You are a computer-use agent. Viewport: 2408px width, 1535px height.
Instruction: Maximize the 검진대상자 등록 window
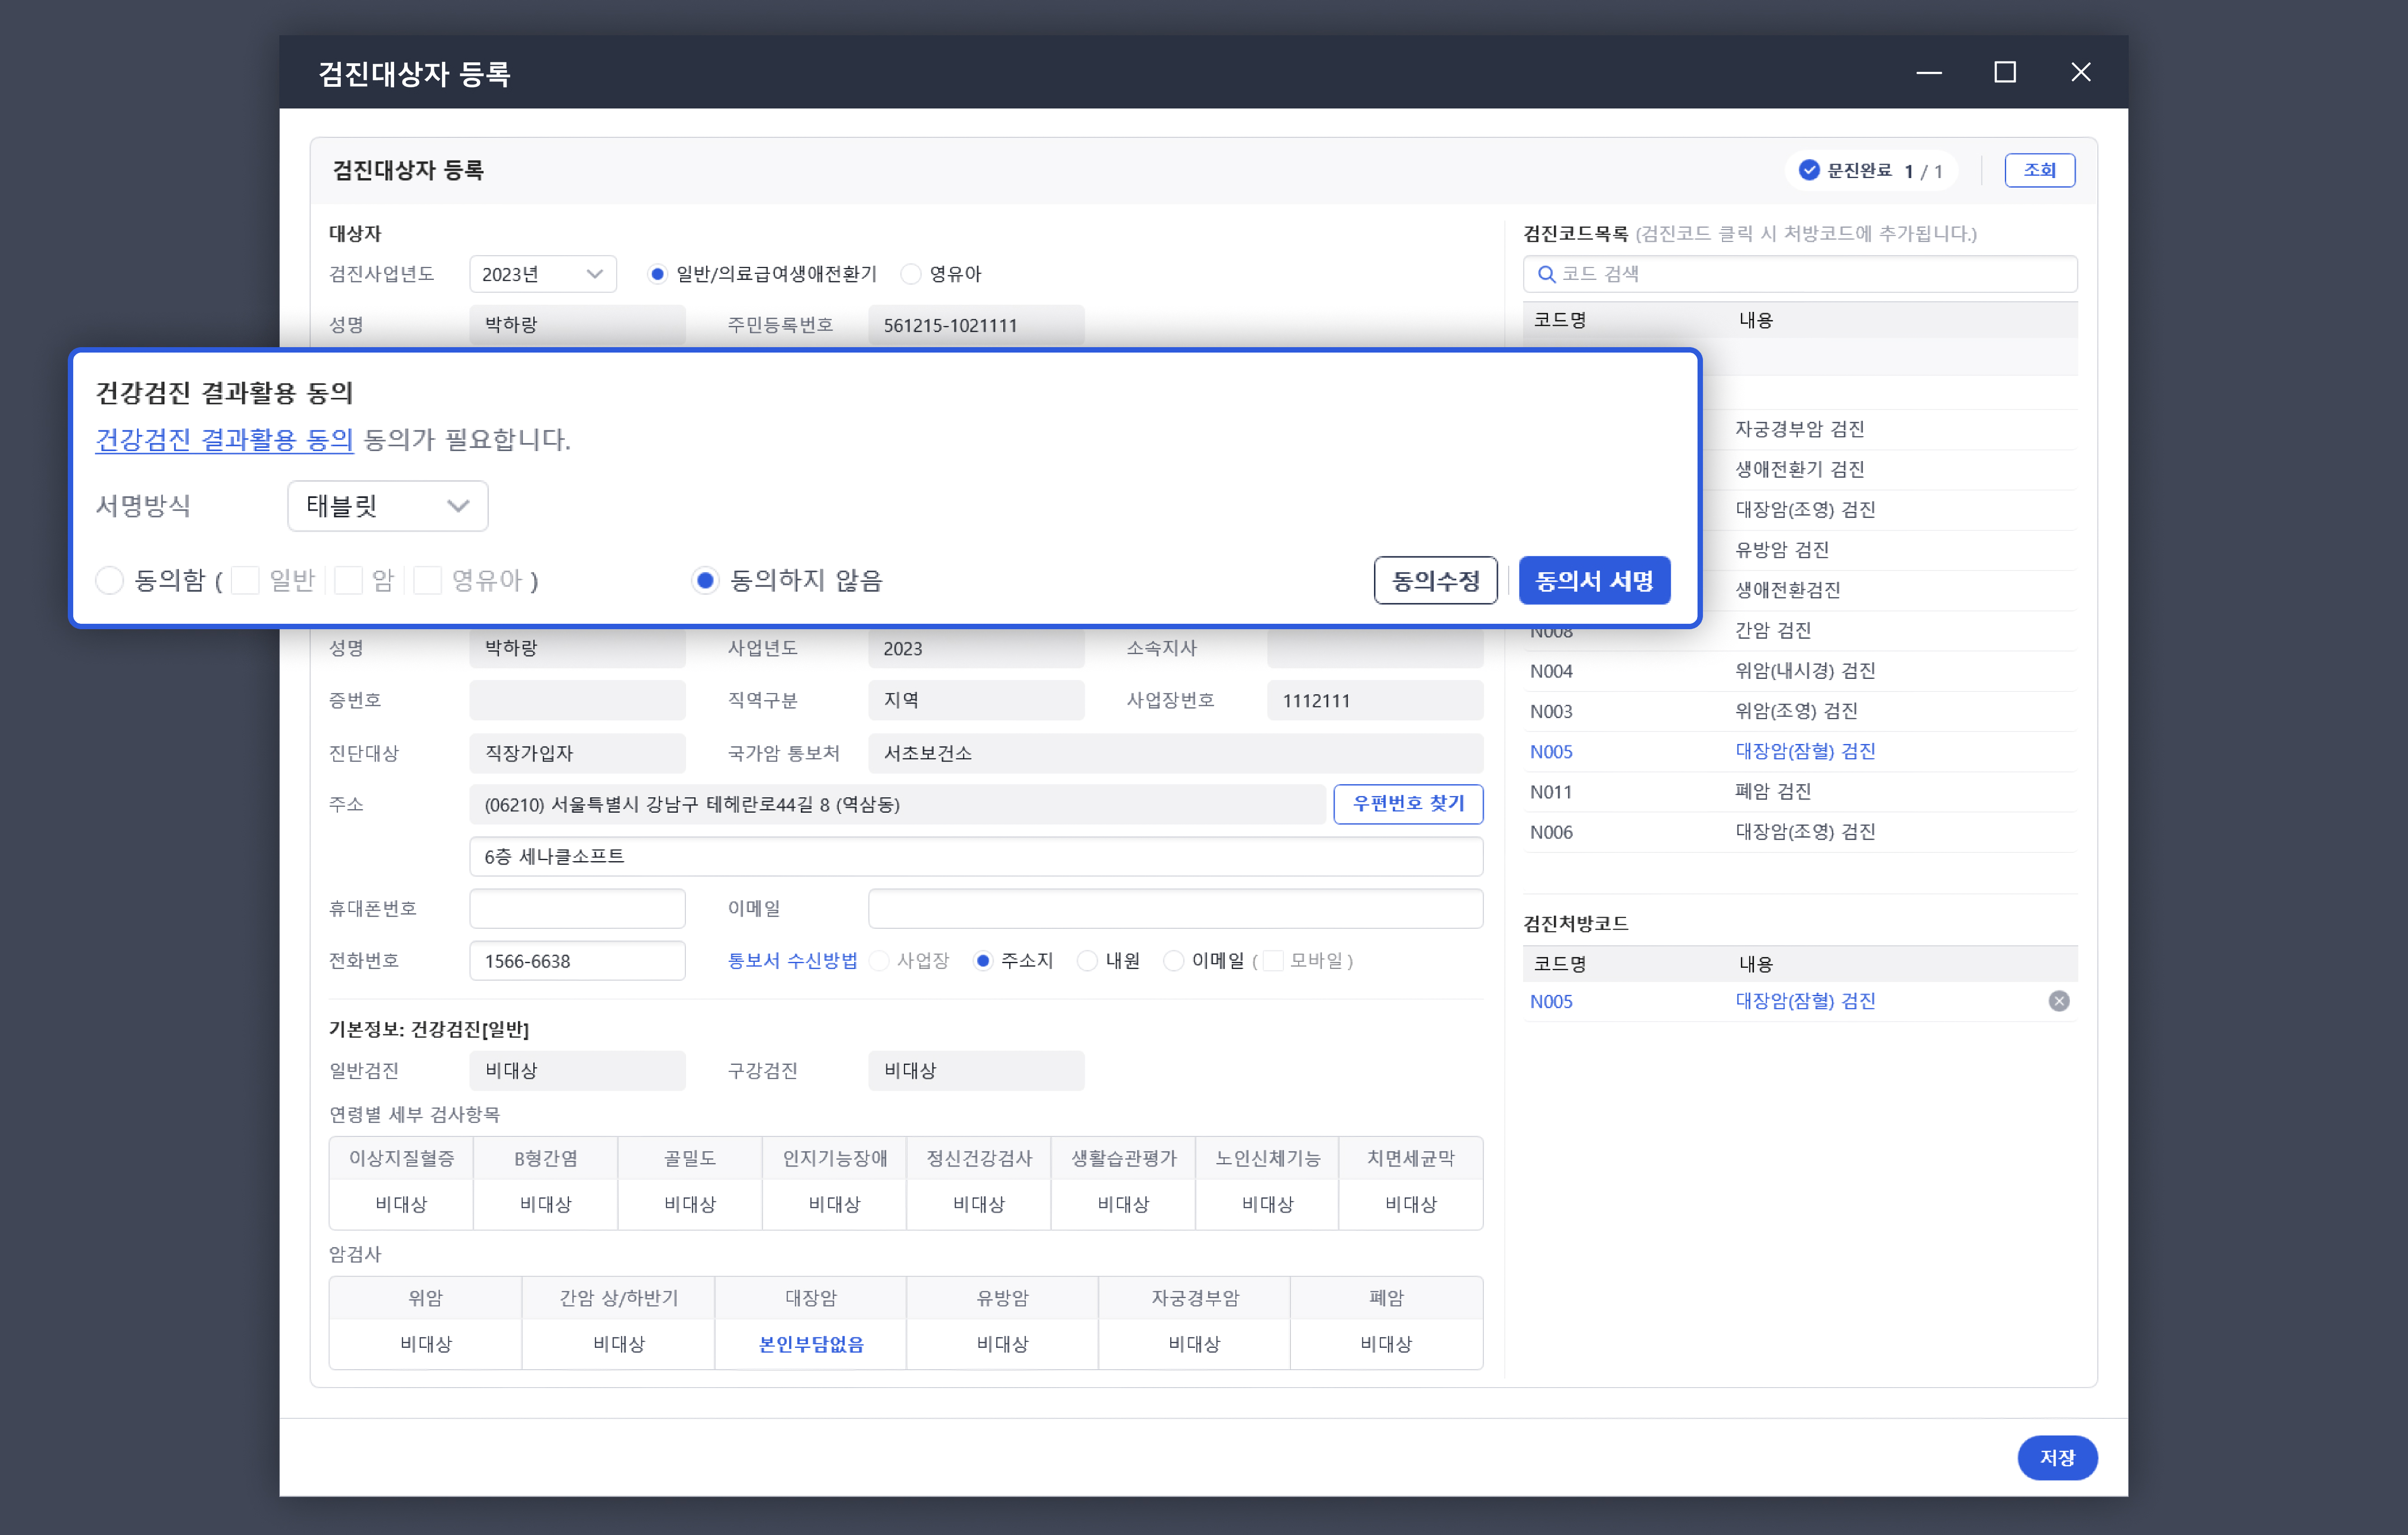tap(2004, 72)
